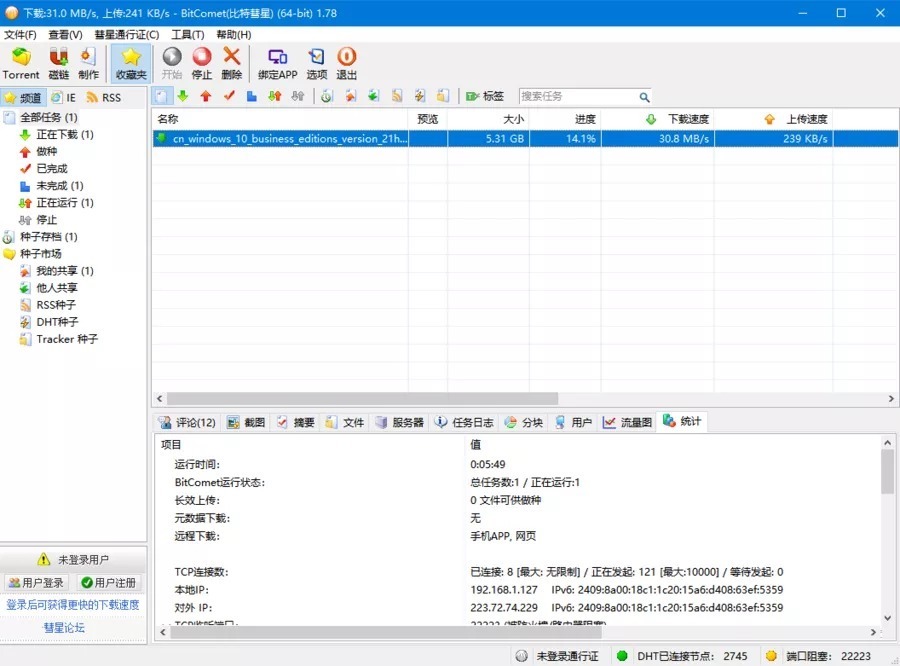Stop the task with 停止 icon

point(201,63)
